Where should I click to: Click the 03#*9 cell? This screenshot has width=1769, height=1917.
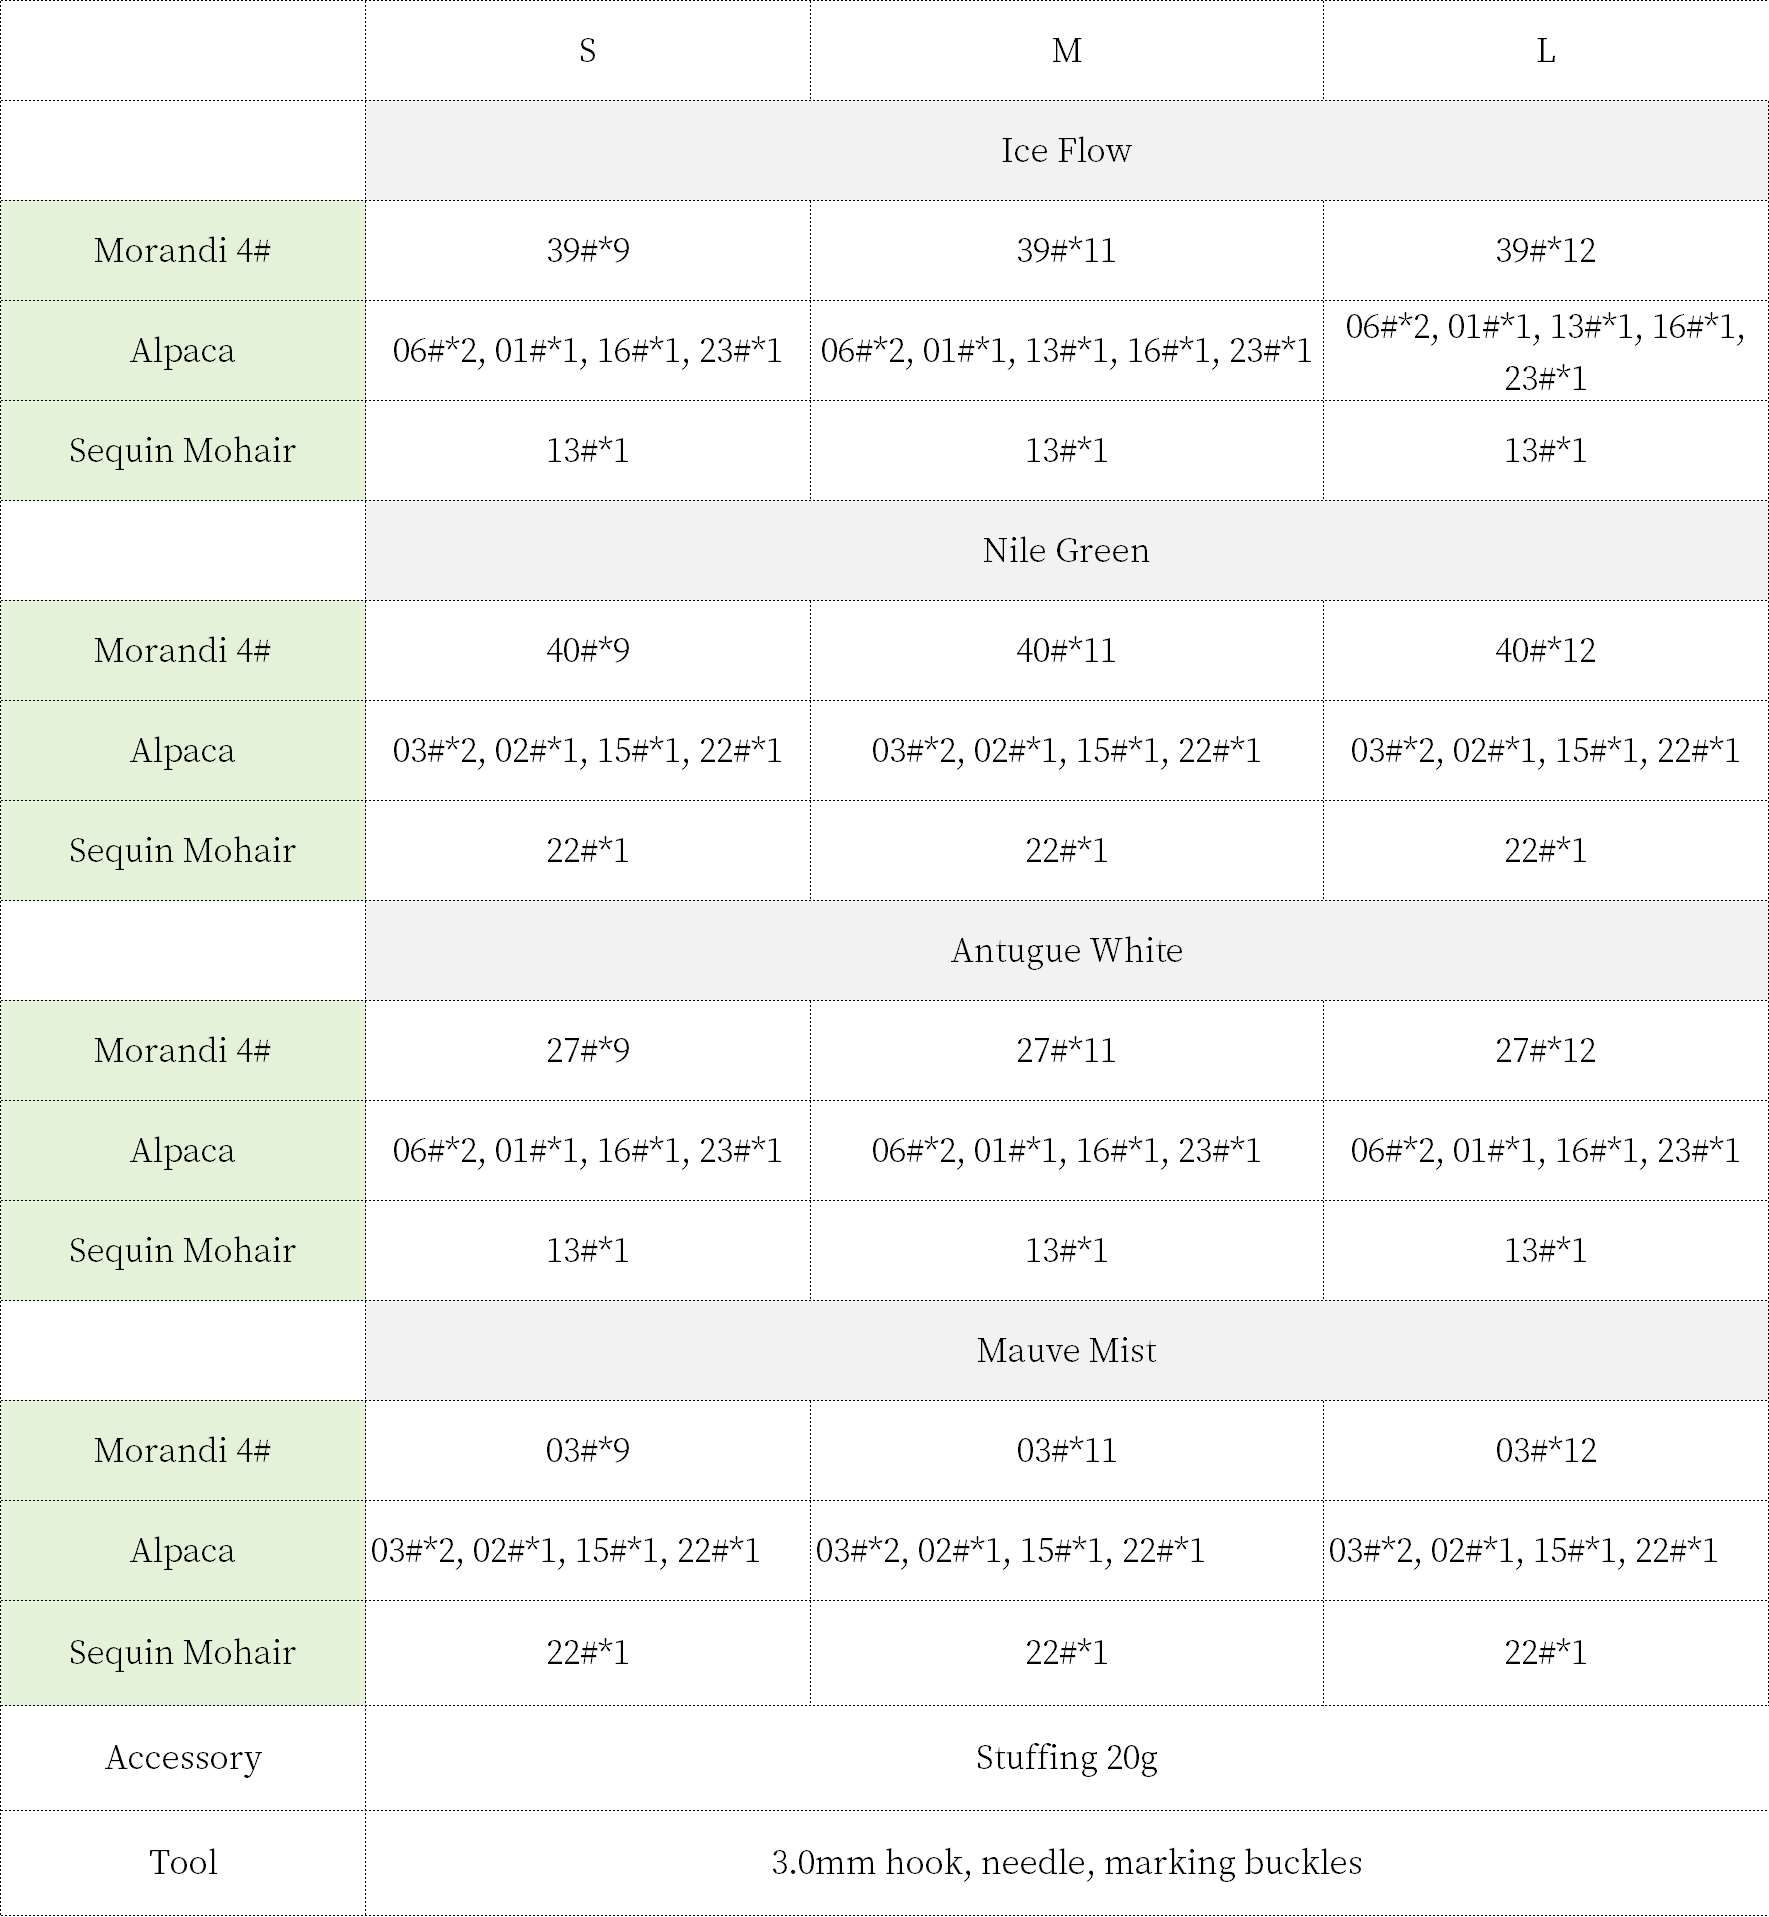coord(587,1450)
